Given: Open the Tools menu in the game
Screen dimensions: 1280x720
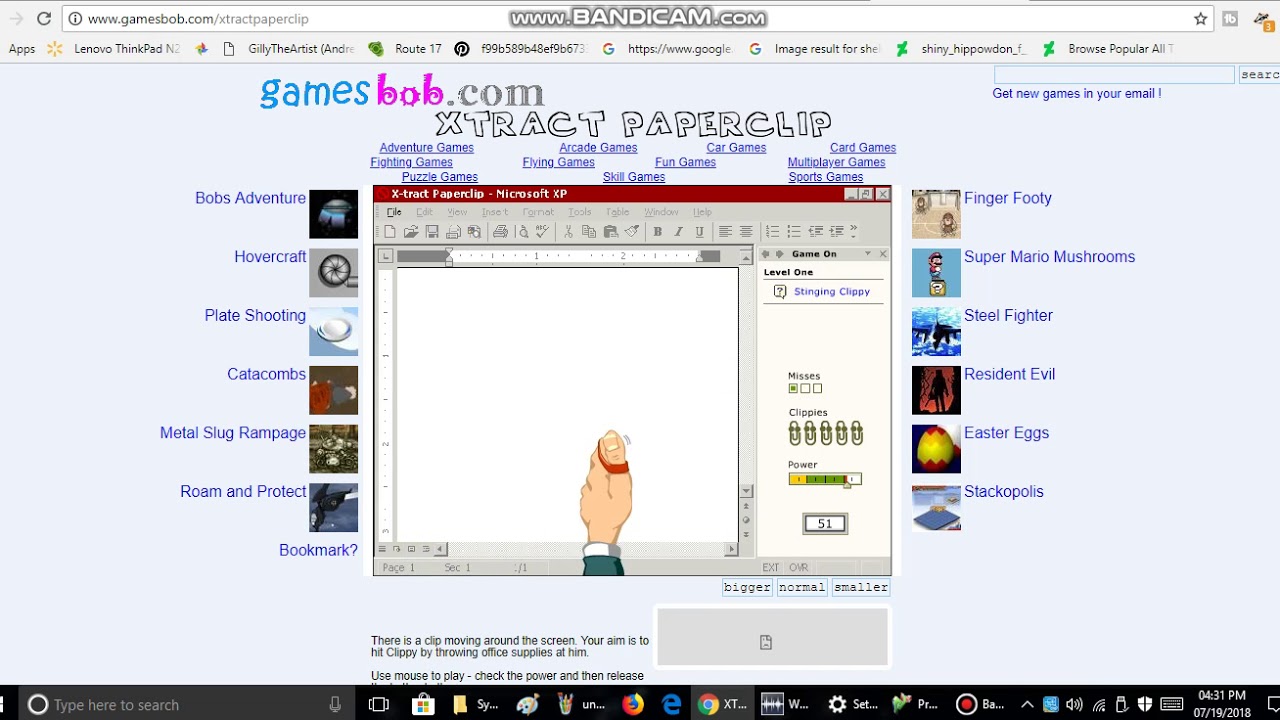Looking at the screenshot, I should [x=580, y=212].
